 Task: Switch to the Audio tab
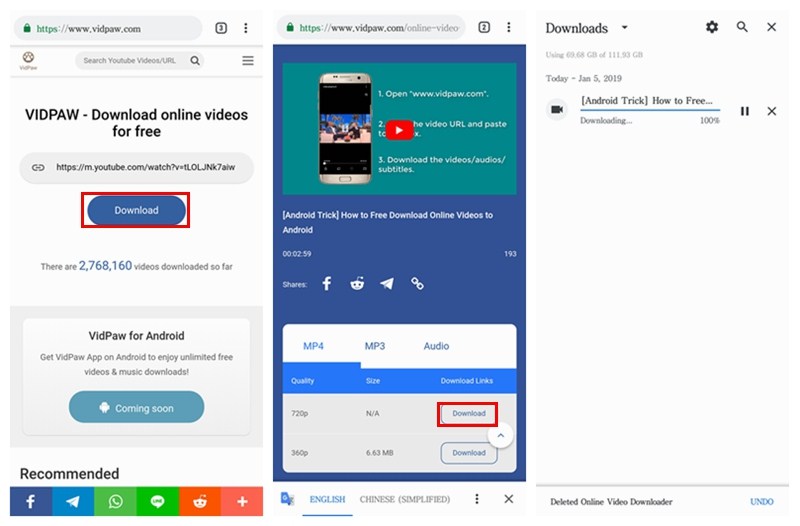(436, 346)
